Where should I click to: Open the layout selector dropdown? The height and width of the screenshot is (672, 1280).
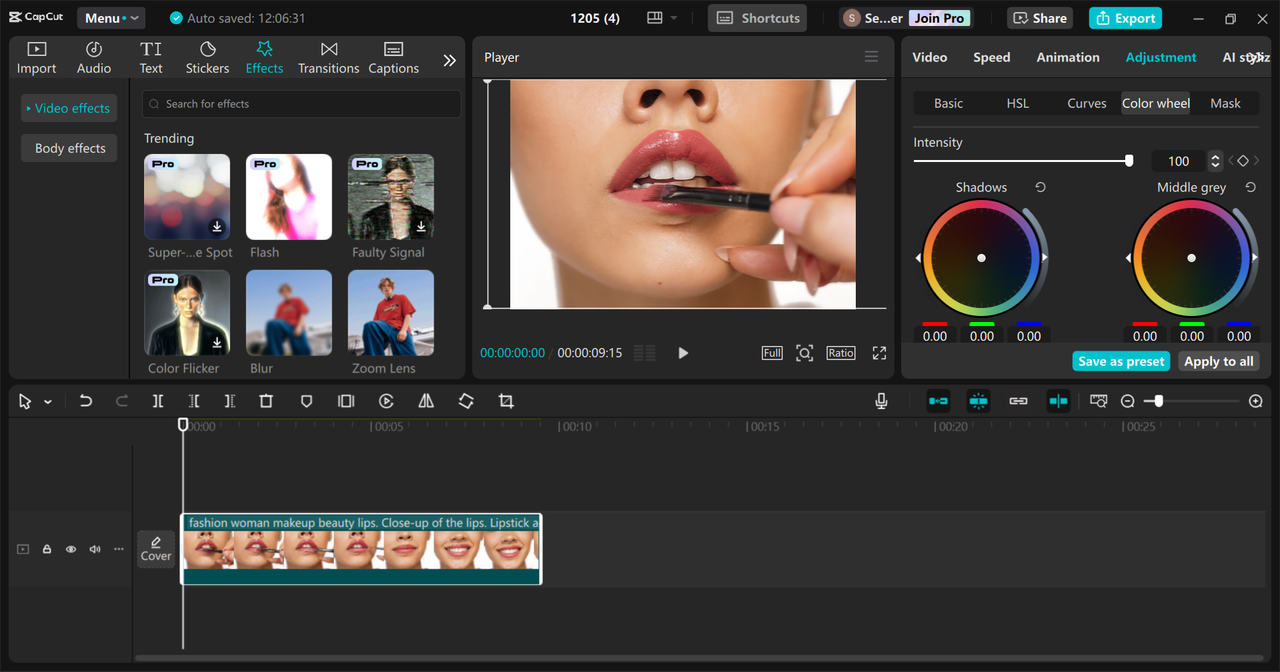(x=662, y=18)
